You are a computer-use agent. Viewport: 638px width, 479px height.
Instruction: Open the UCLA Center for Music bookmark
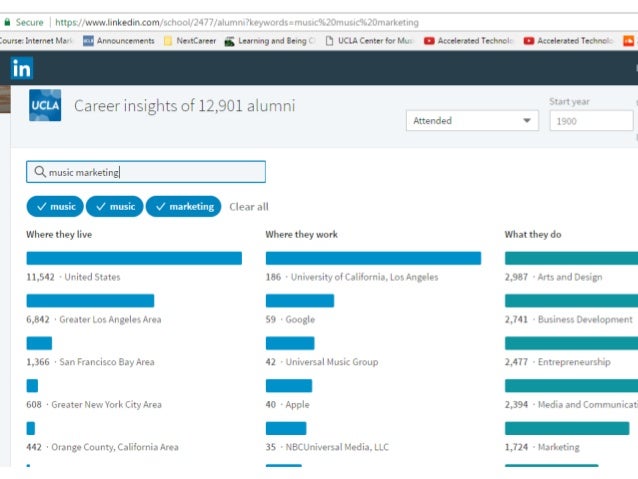point(369,41)
